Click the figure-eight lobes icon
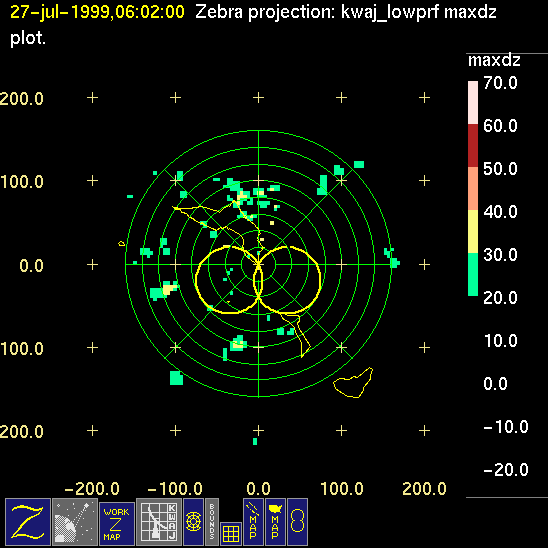The image size is (548, 548). pos(297,522)
